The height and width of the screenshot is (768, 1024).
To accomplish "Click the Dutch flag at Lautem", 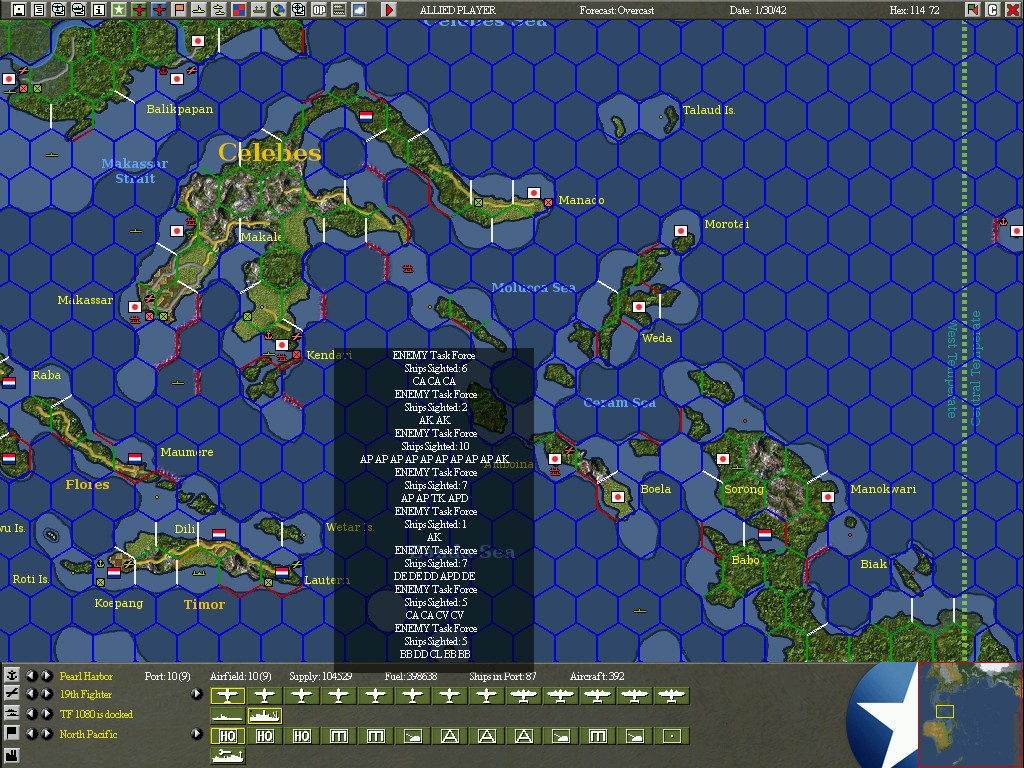I will tap(281, 572).
